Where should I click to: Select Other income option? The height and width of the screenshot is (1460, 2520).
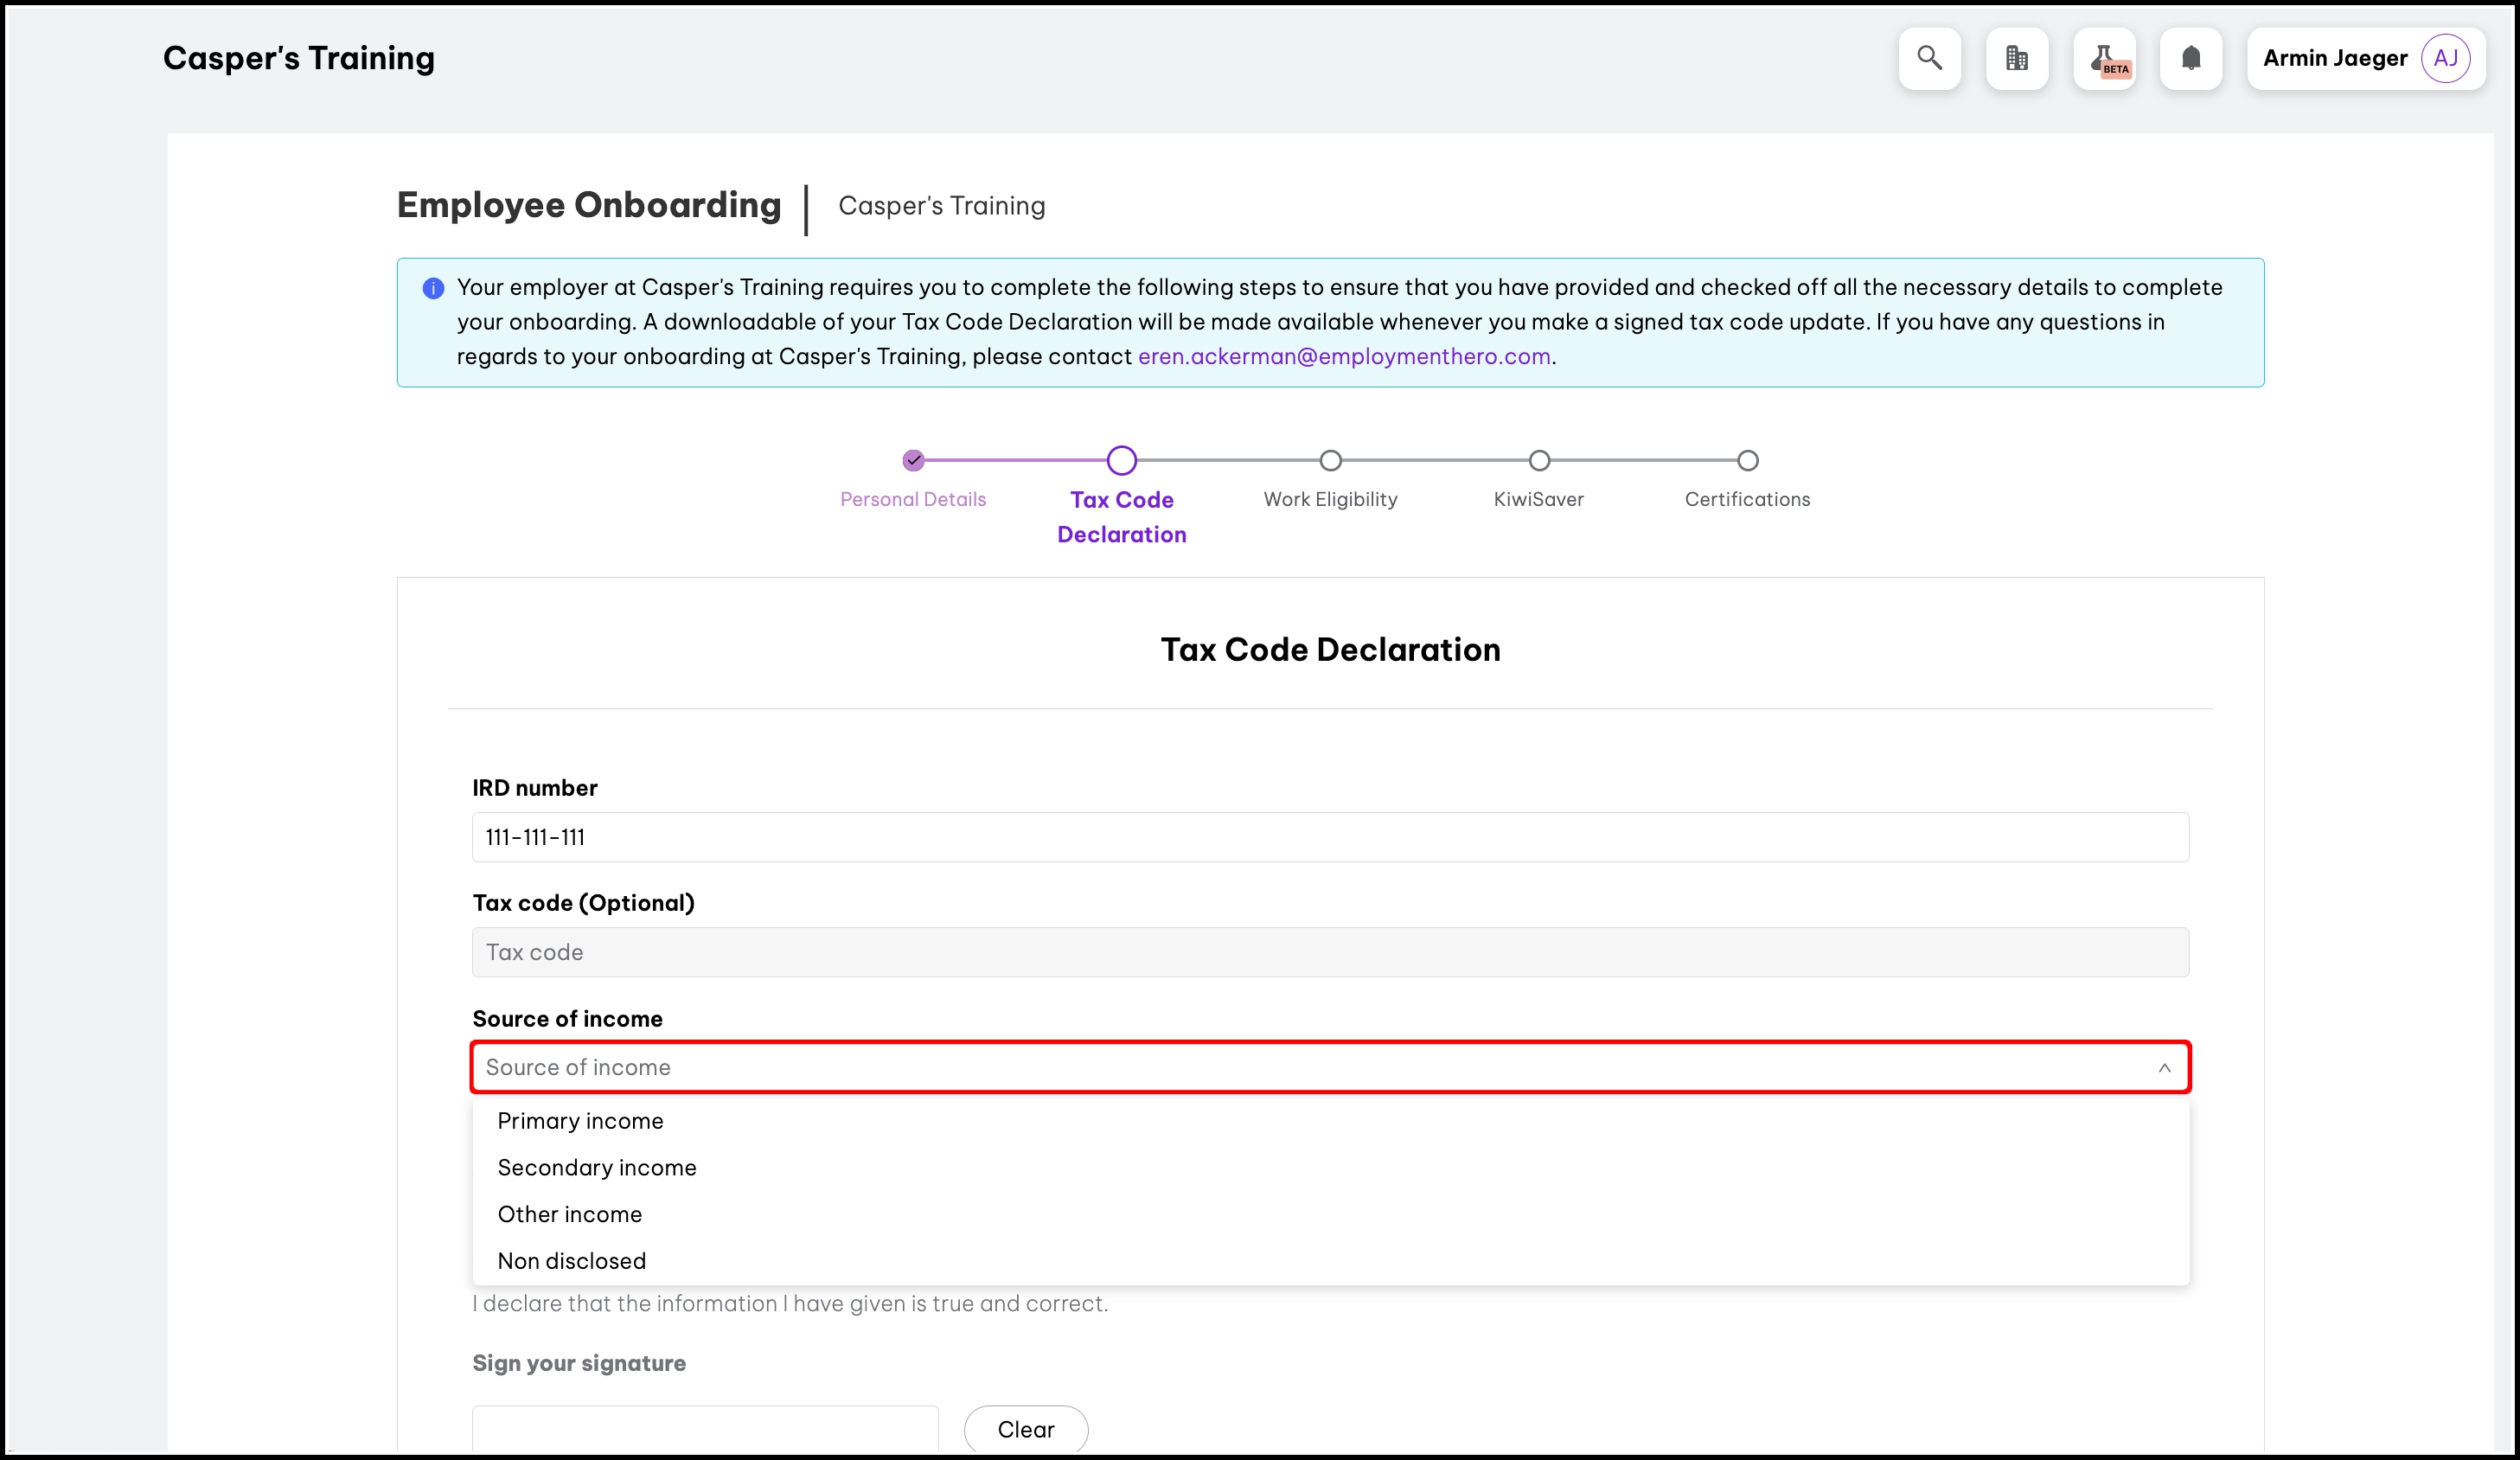[1330, 1214]
